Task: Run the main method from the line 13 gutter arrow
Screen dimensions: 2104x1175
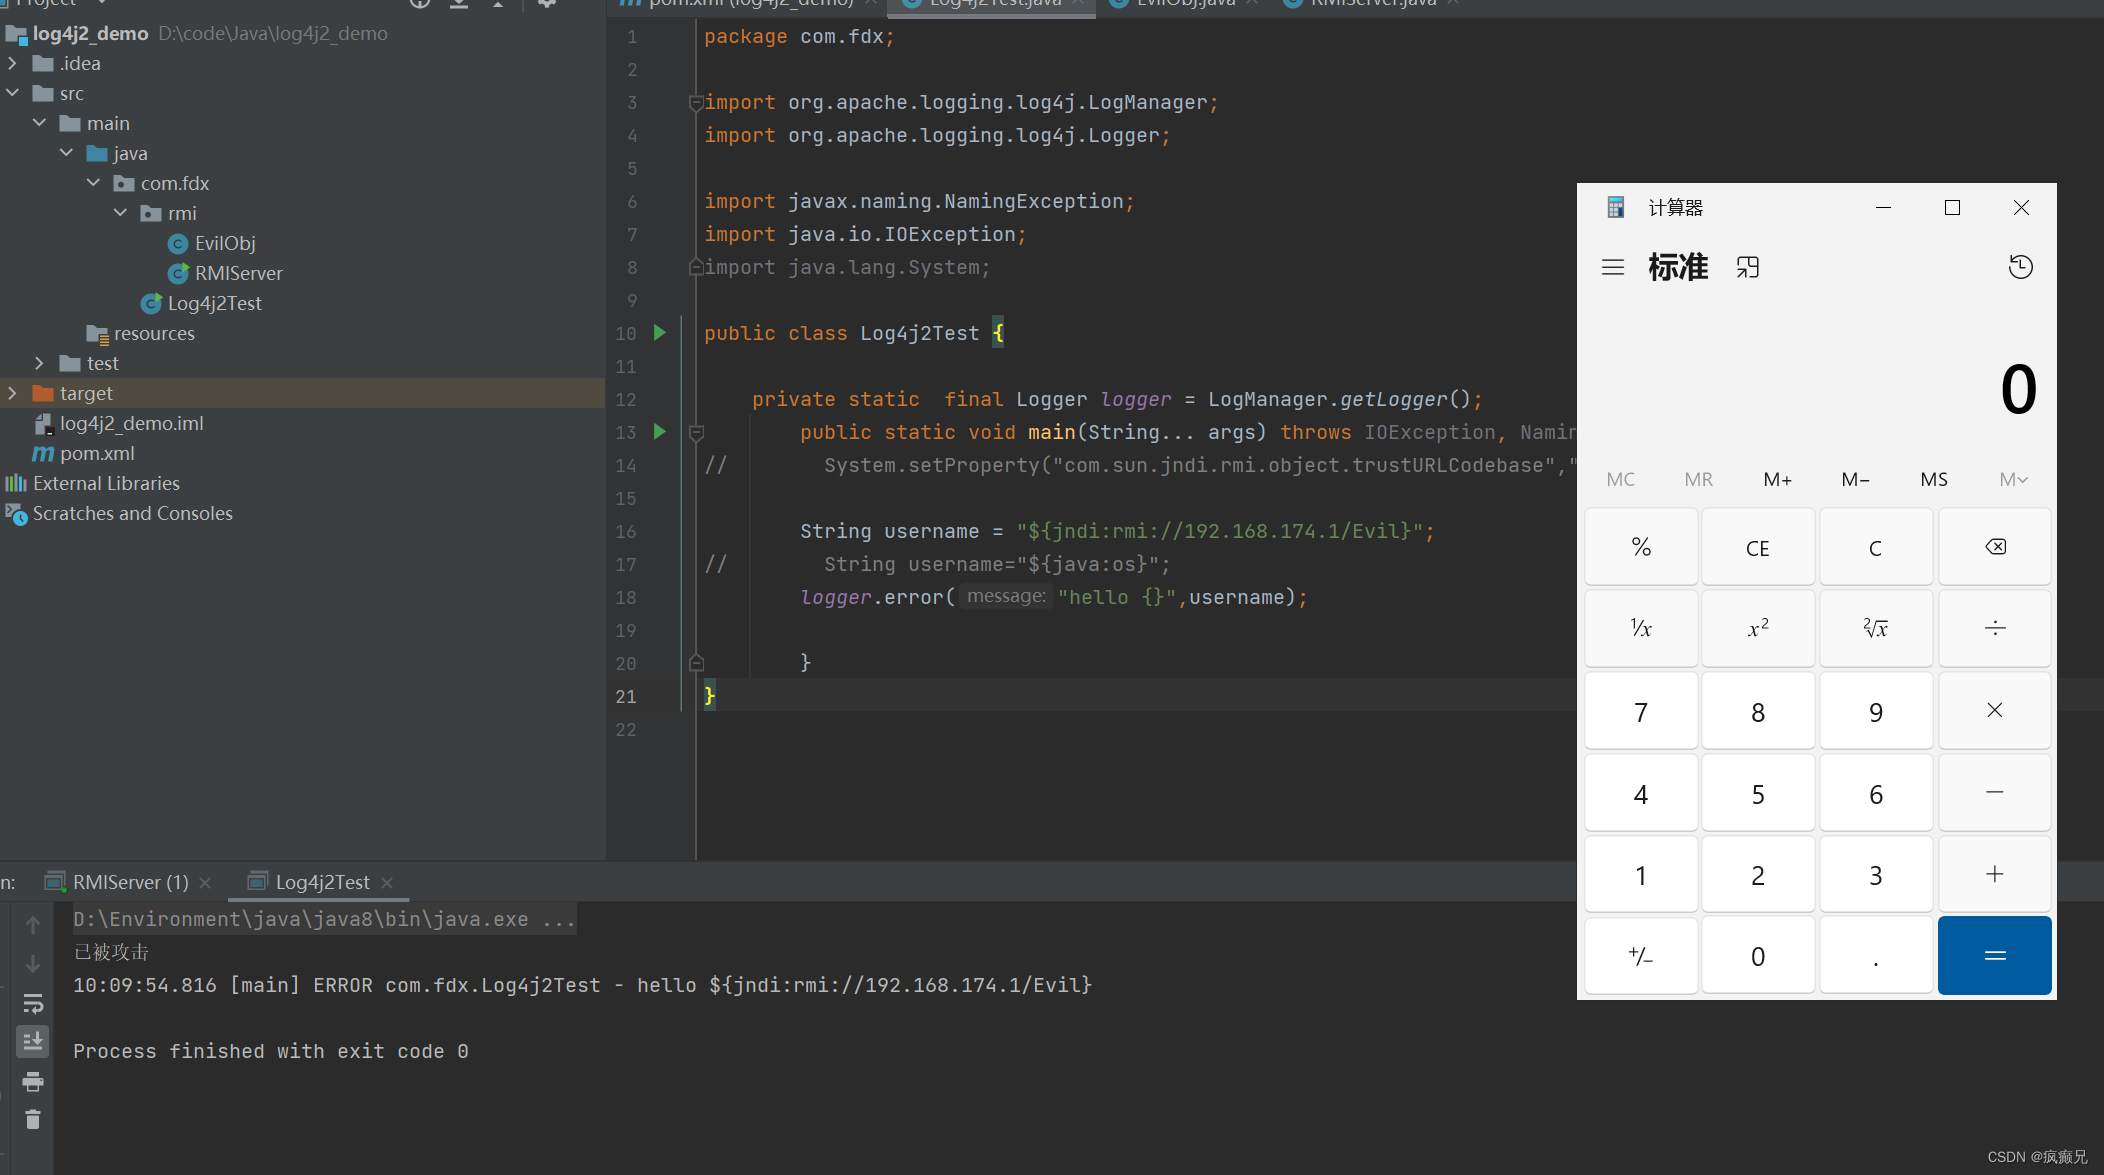Action: coord(659,432)
